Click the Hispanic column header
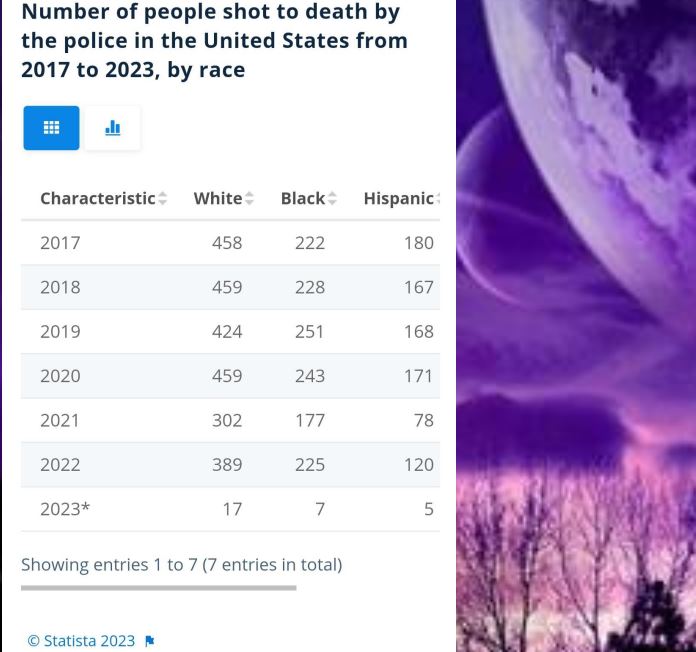 tap(399, 198)
